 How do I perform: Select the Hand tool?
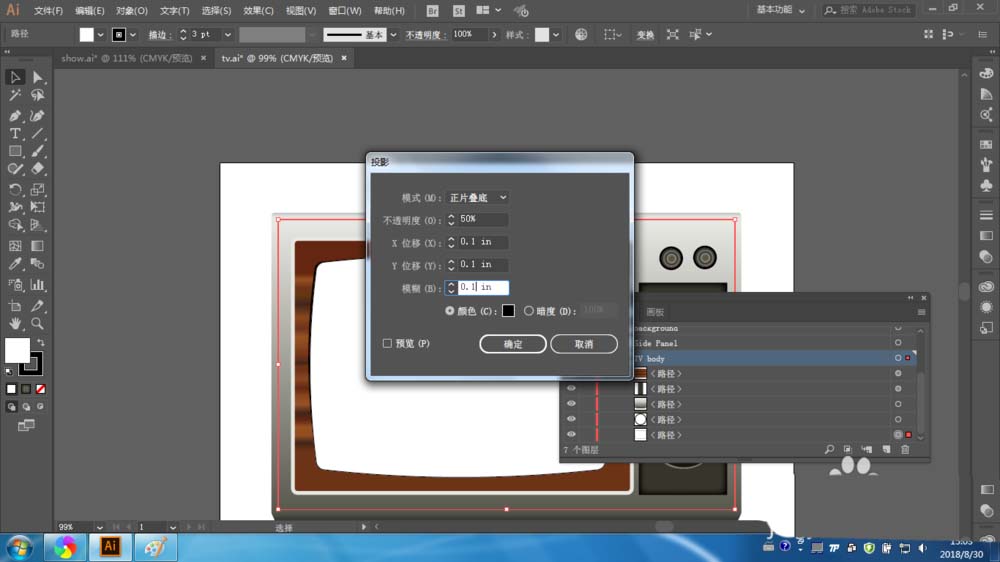[x=15, y=324]
